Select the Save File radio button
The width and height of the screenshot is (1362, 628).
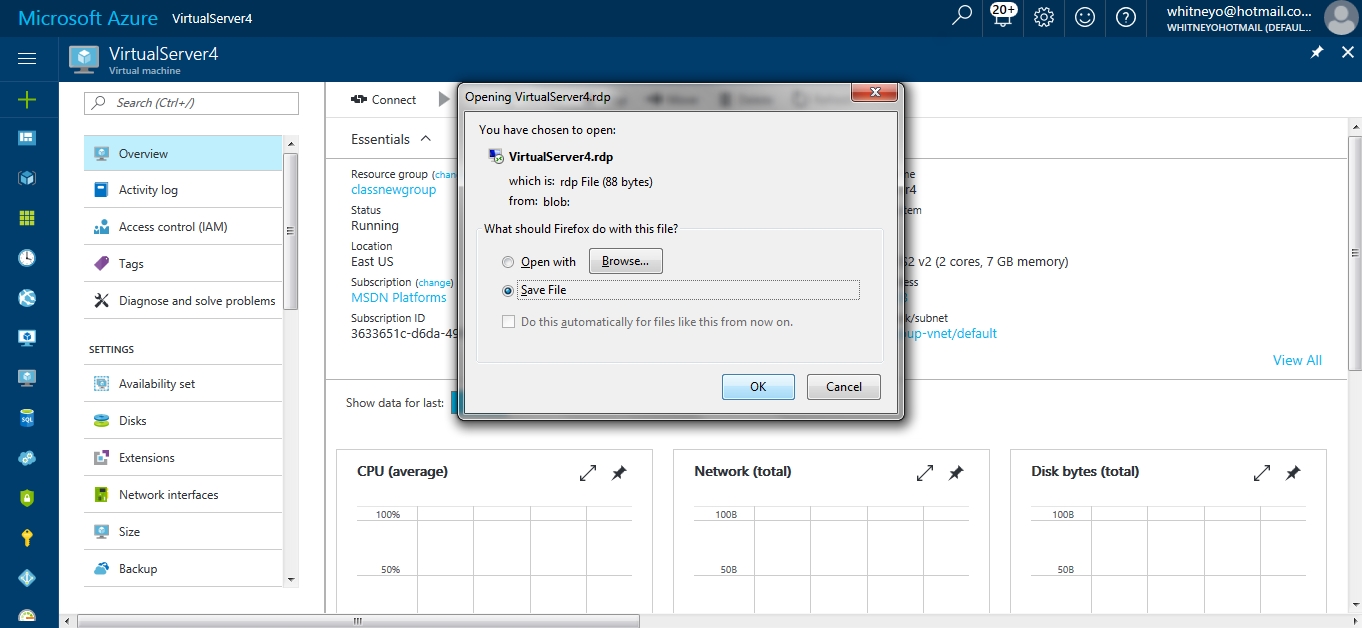508,290
